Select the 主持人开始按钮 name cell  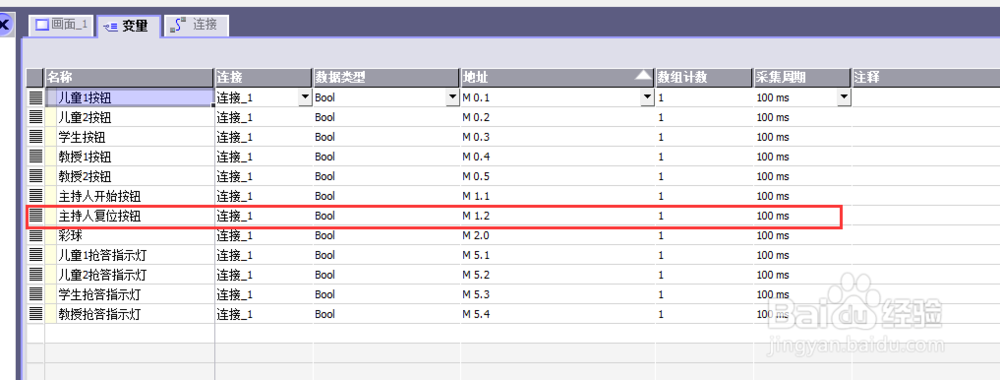tap(129, 196)
